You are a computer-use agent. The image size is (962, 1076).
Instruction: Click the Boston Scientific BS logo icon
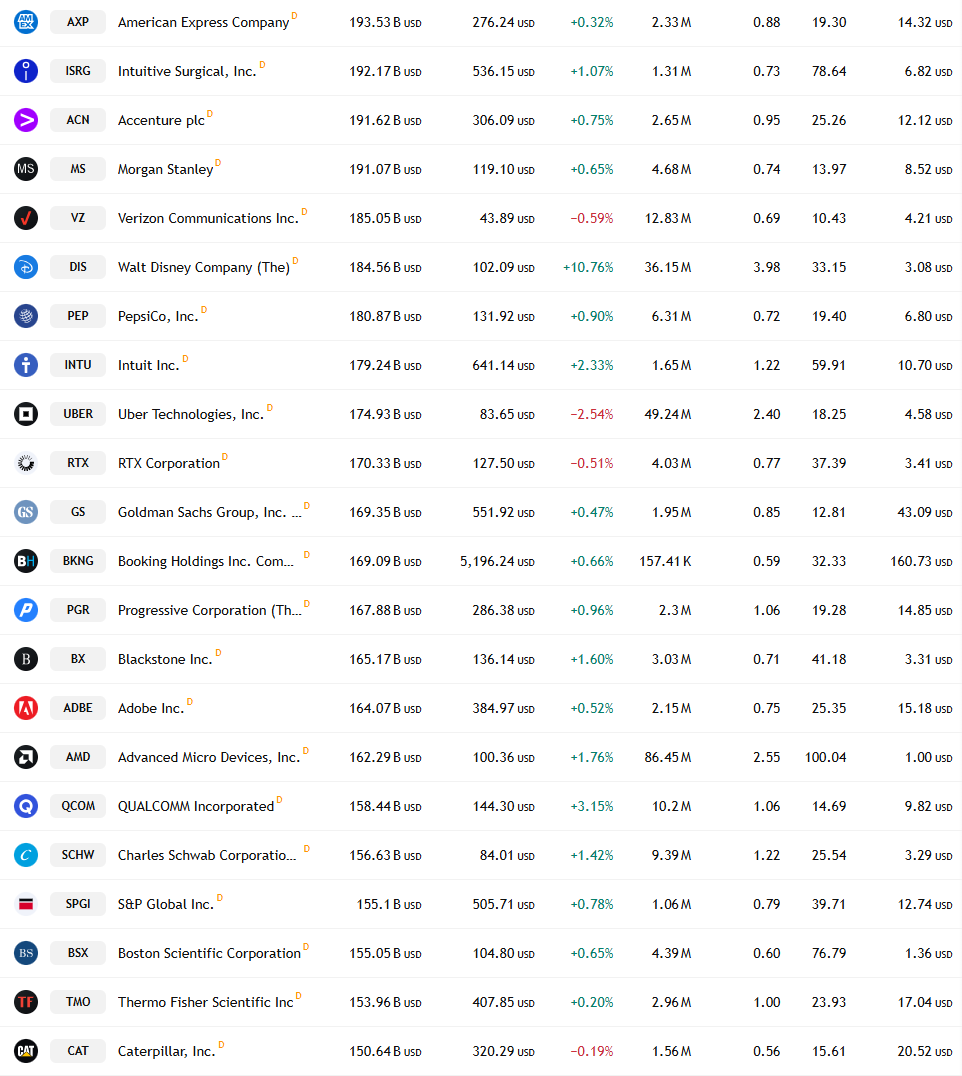click(26, 953)
